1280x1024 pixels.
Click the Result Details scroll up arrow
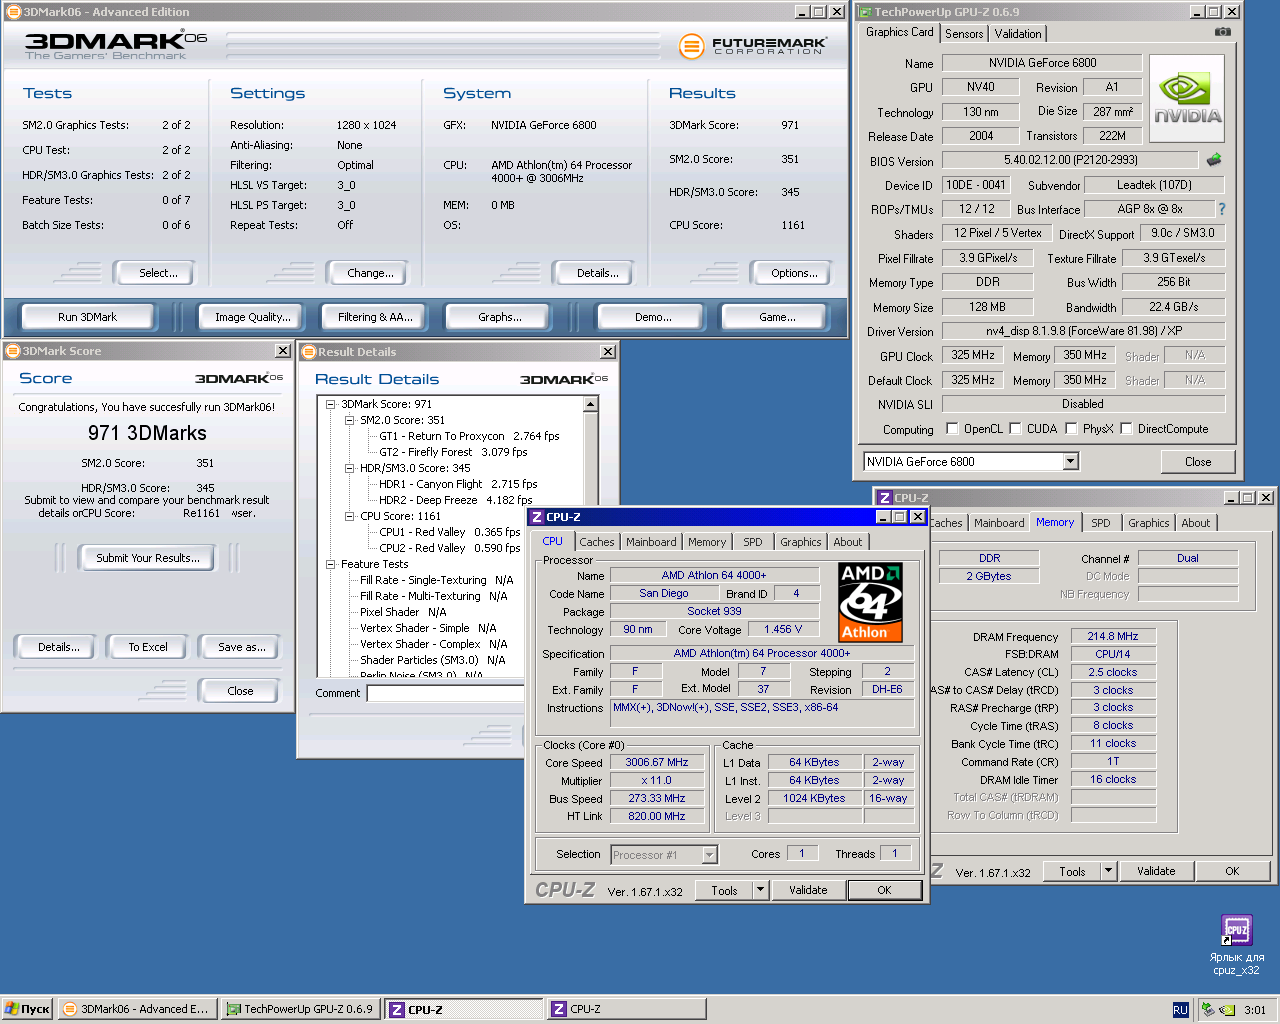[590, 404]
